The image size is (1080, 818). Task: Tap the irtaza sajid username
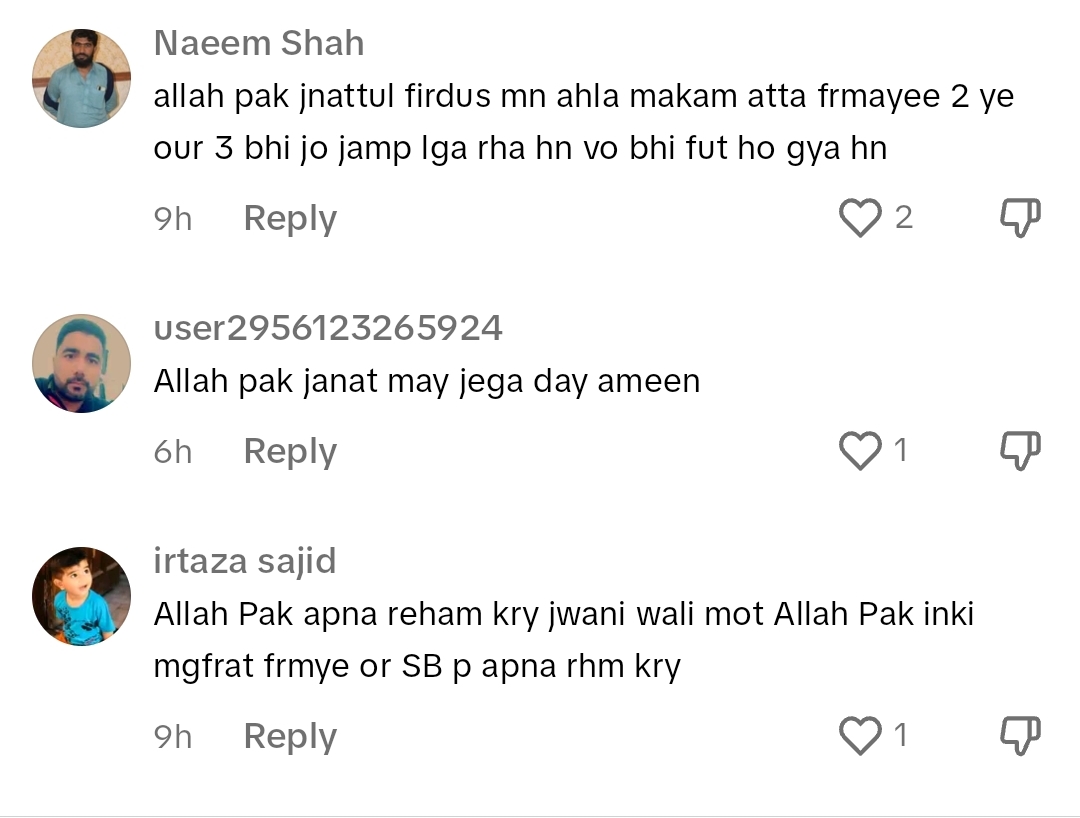pyautogui.click(x=244, y=561)
